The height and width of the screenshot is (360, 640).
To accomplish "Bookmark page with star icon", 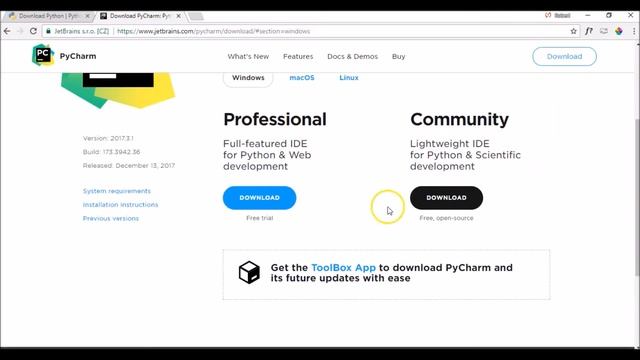I will pyautogui.click(x=573, y=31).
